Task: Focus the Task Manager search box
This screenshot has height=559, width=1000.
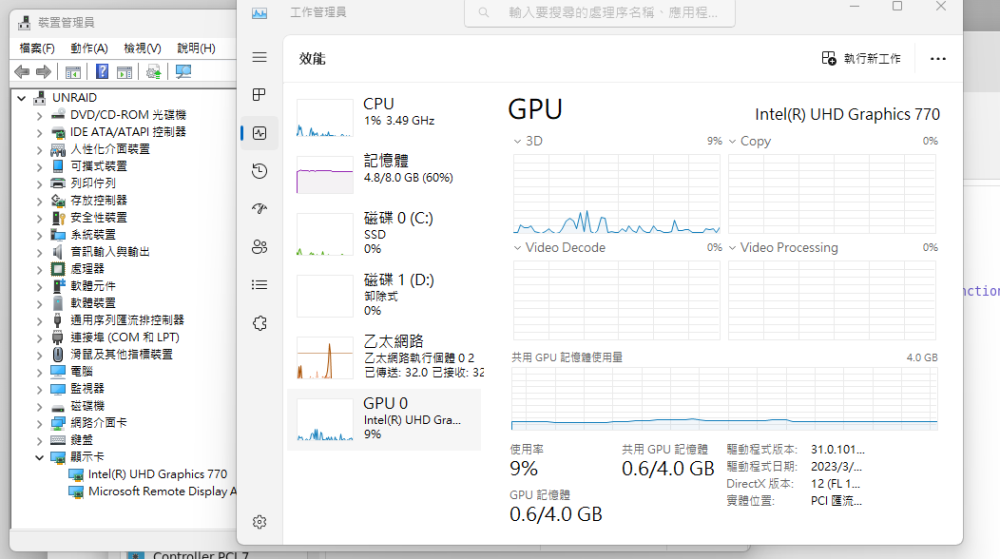Action: pyautogui.click(x=599, y=13)
